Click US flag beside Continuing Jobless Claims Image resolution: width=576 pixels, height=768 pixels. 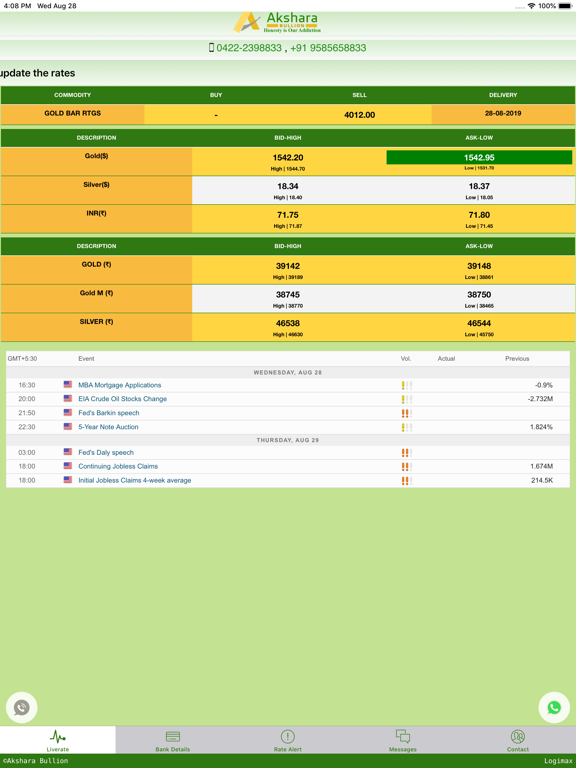coord(68,466)
